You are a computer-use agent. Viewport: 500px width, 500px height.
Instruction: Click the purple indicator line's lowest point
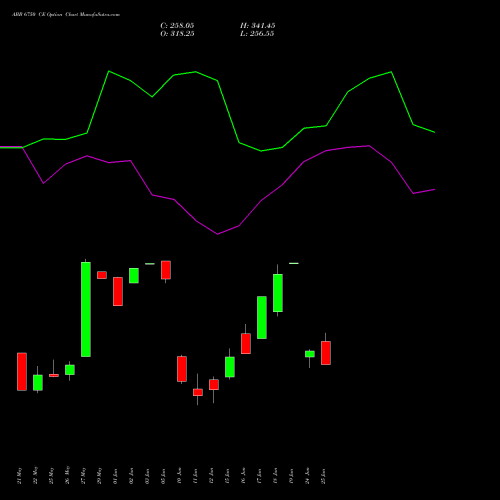(x=218, y=234)
